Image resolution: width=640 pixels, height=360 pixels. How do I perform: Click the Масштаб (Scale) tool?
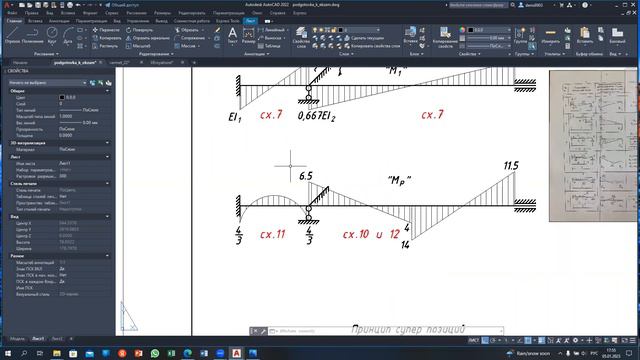click(x=138, y=46)
